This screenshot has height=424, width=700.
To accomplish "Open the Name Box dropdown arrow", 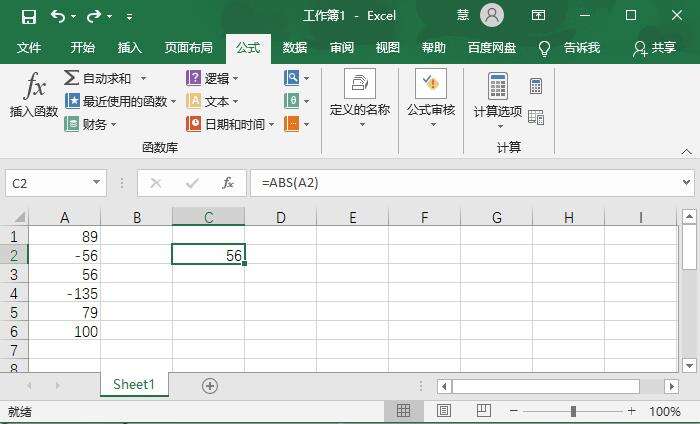I will pos(96,182).
